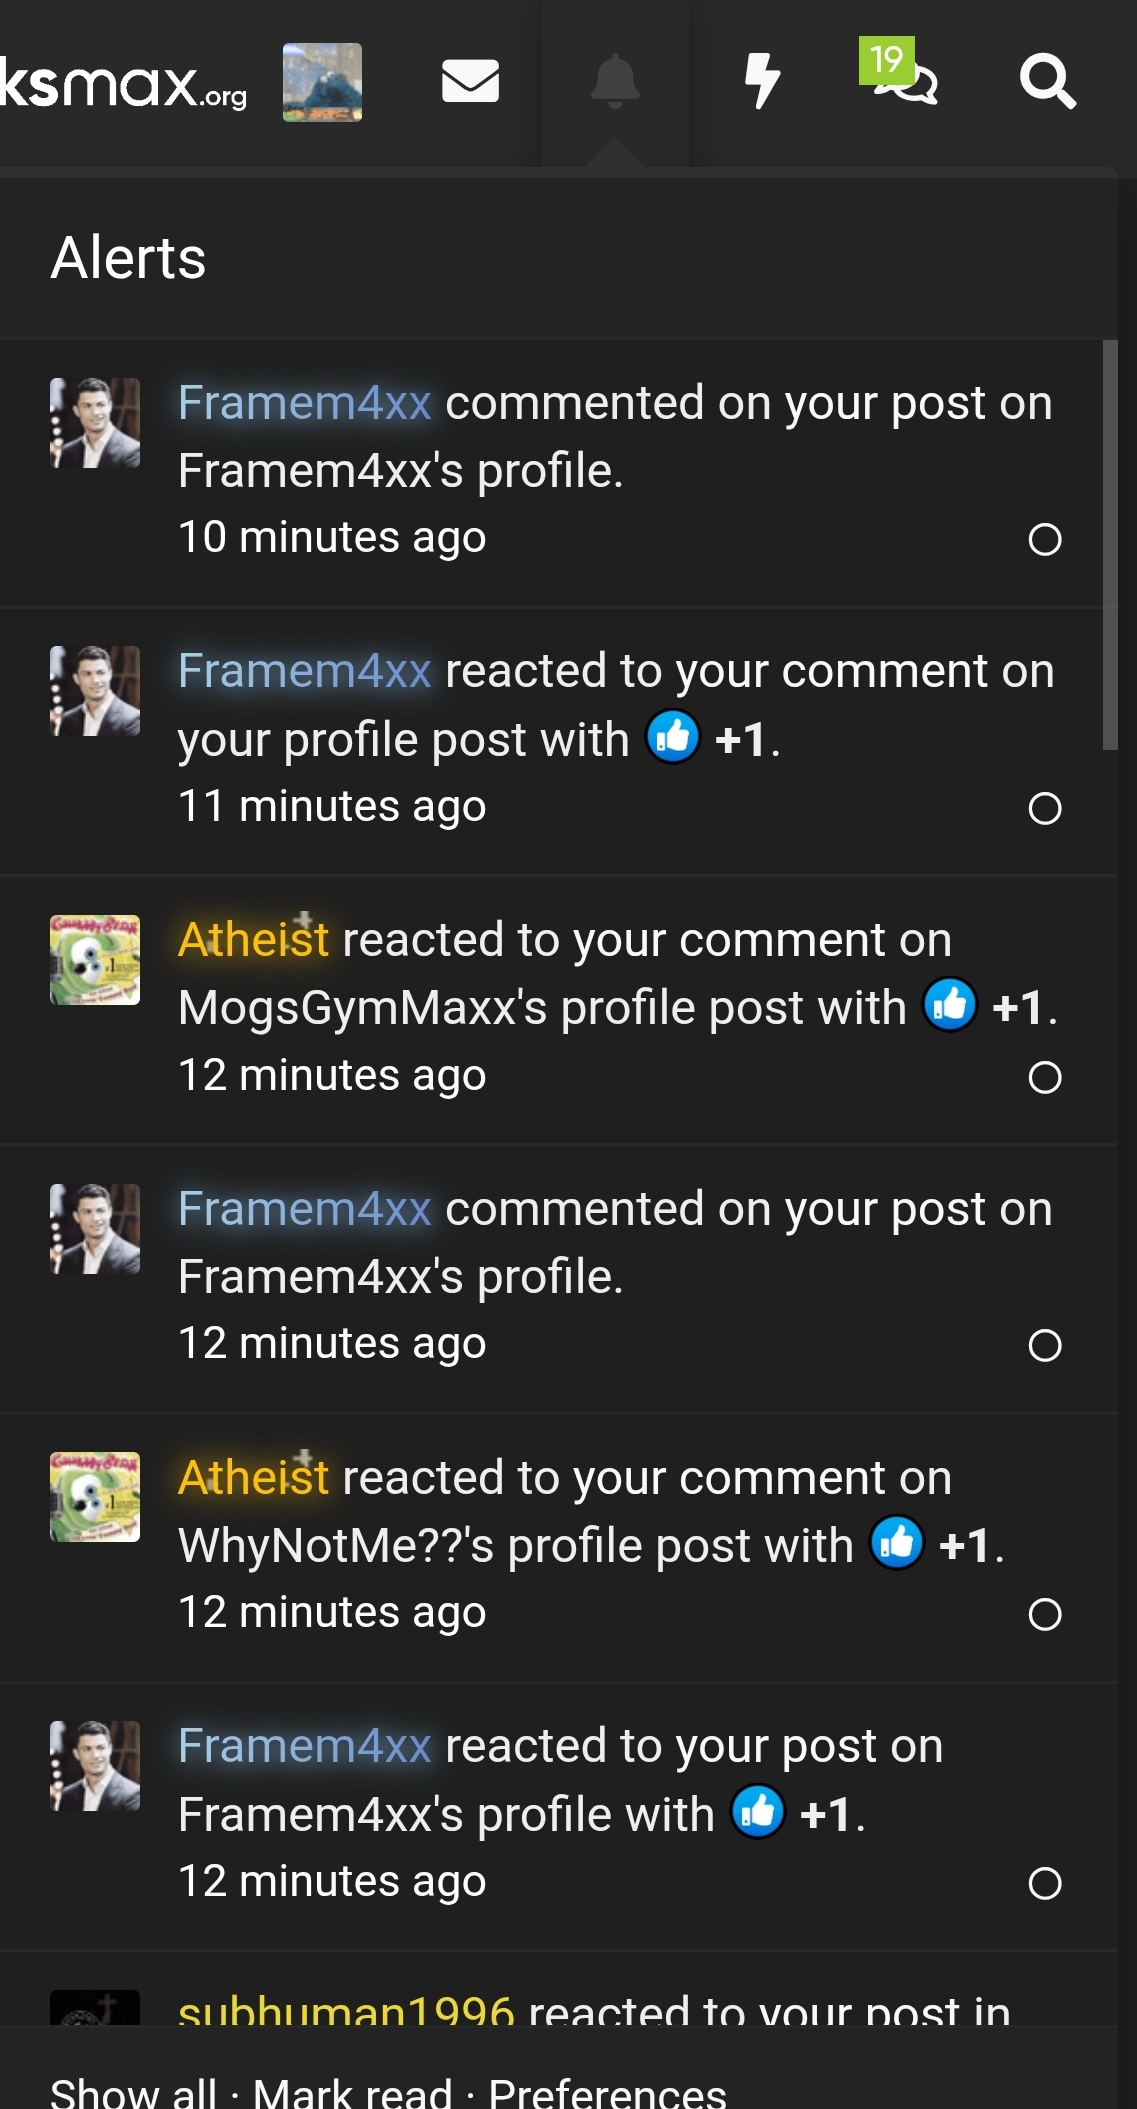Toggle read circle on WhyNotMe?? profile post alert

click(x=1044, y=1614)
